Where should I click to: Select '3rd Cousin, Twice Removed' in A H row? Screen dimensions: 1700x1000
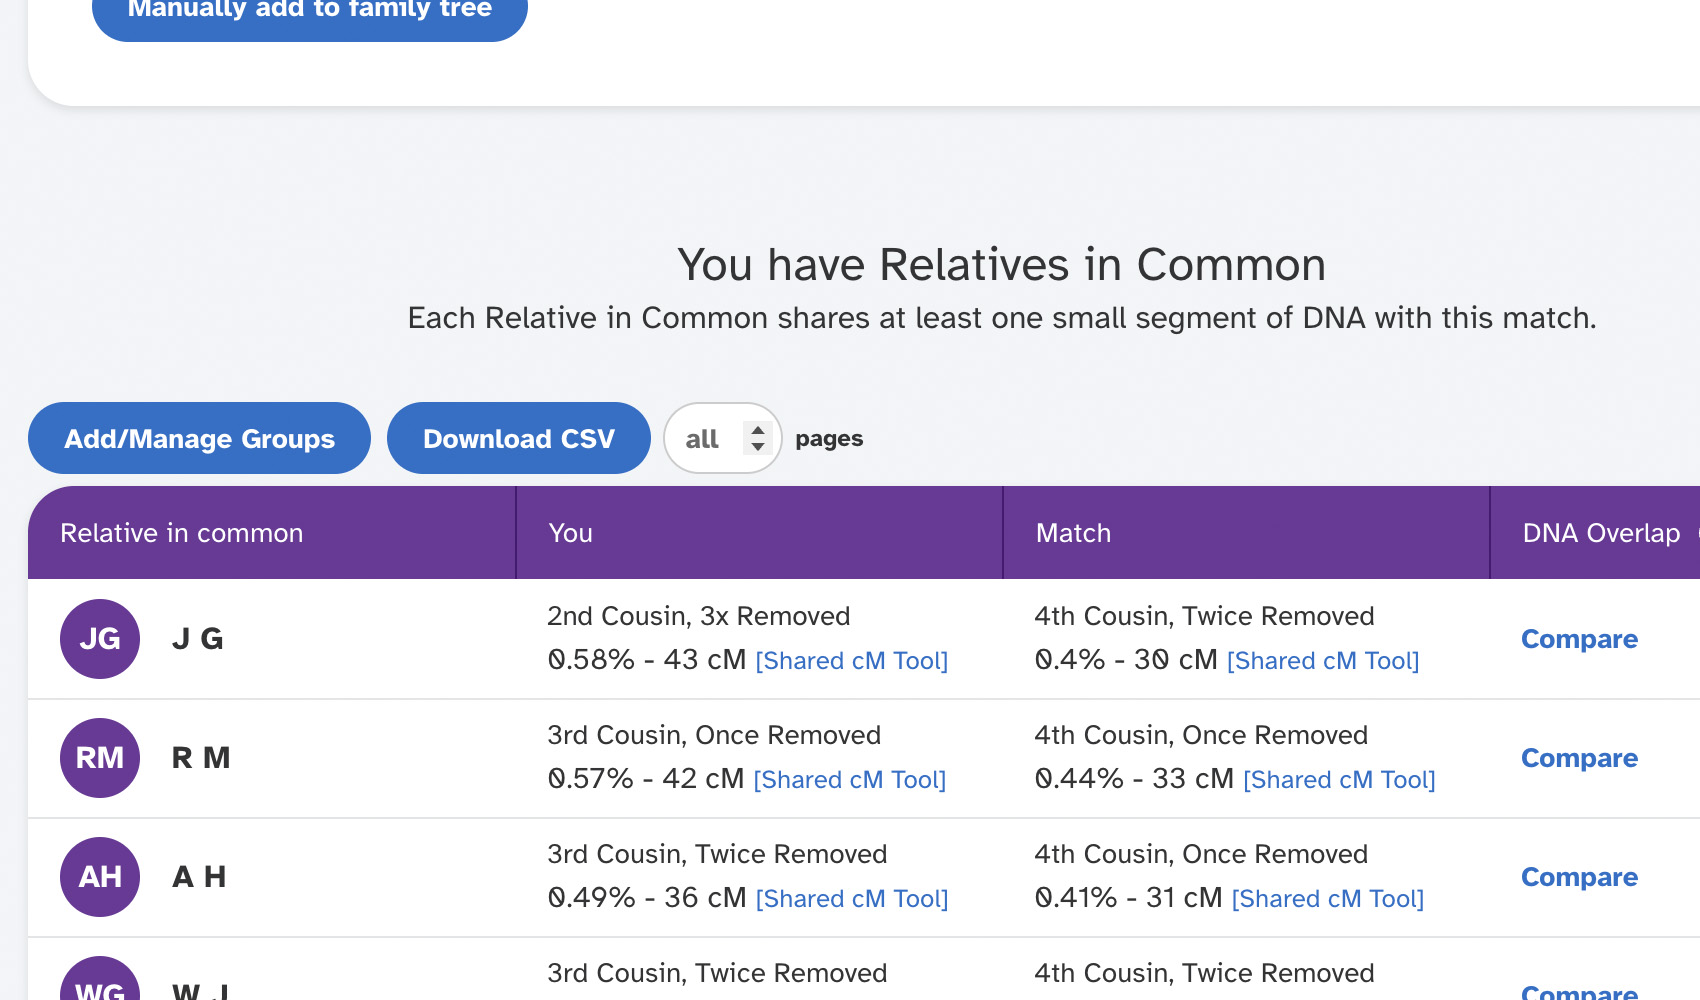tap(717, 854)
